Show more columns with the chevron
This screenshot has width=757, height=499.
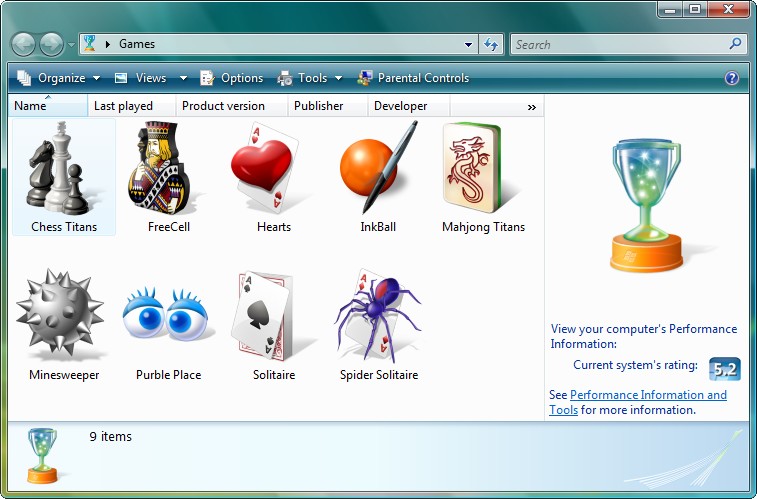(x=532, y=107)
